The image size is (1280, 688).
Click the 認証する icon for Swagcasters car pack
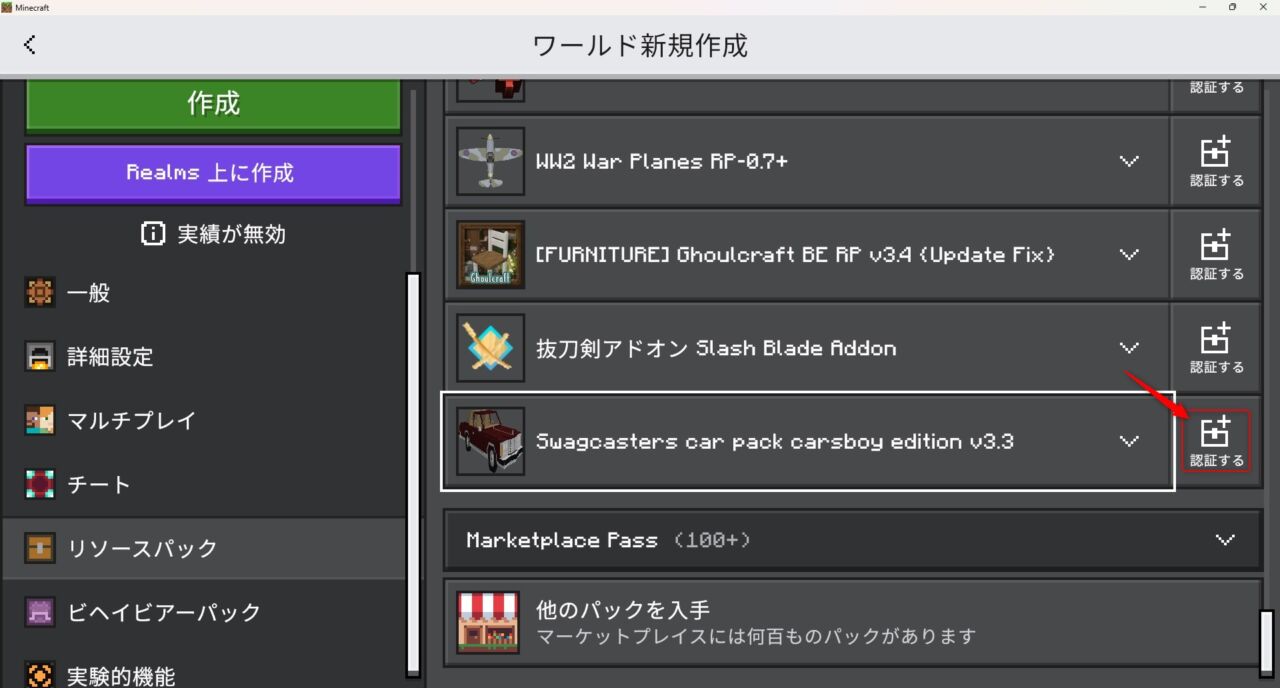(1216, 441)
